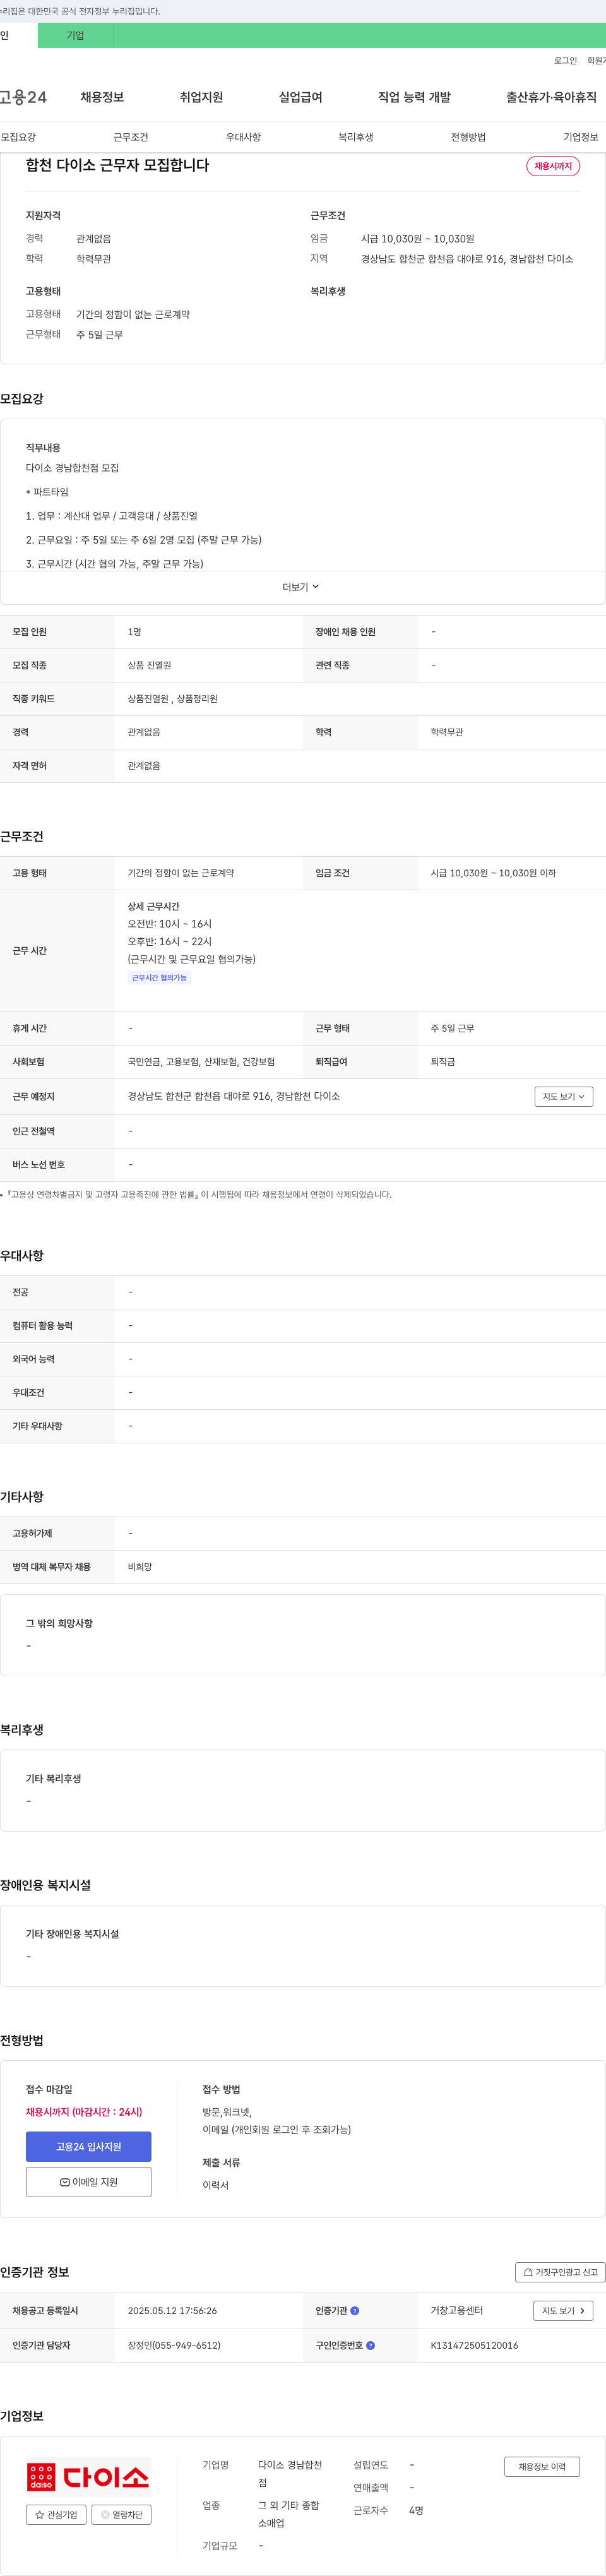Image resolution: width=606 pixels, height=2576 pixels.
Task: Jump to the 복리후생 section tab
Action: [356, 137]
